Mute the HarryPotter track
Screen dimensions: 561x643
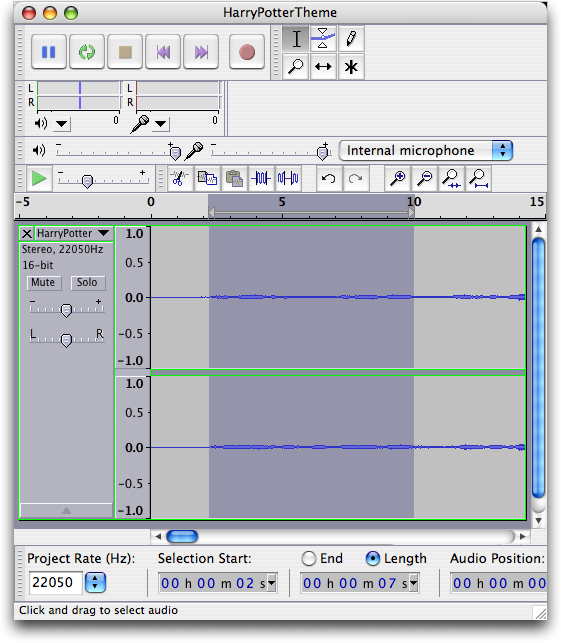click(x=43, y=283)
